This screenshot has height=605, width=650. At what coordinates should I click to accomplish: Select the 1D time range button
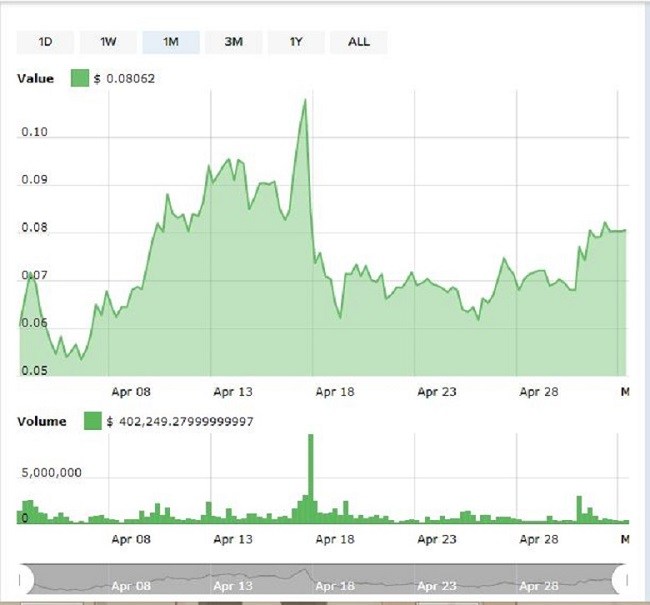point(45,42)
